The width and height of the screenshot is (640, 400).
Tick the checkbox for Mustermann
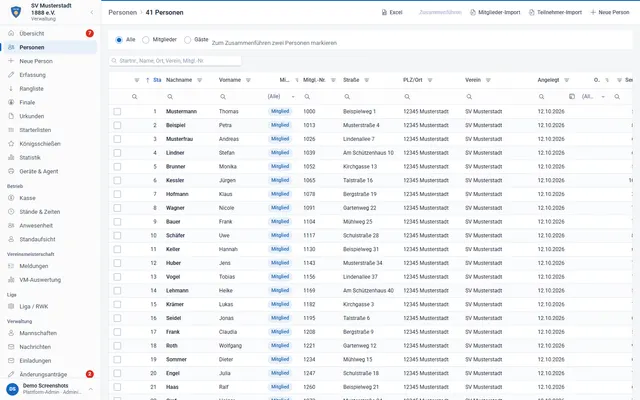coord(117,111)
